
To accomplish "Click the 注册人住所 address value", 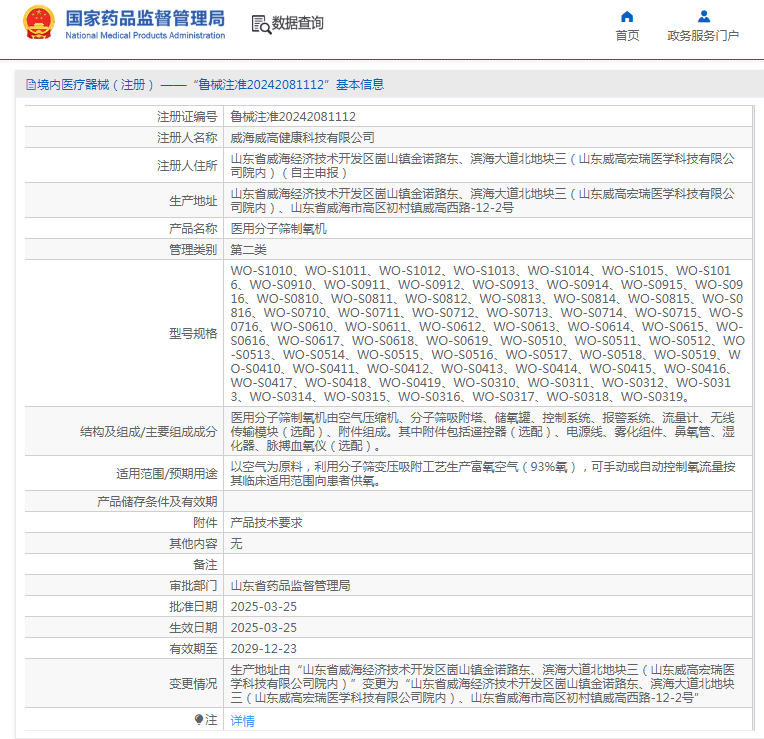I will (482, 166).
